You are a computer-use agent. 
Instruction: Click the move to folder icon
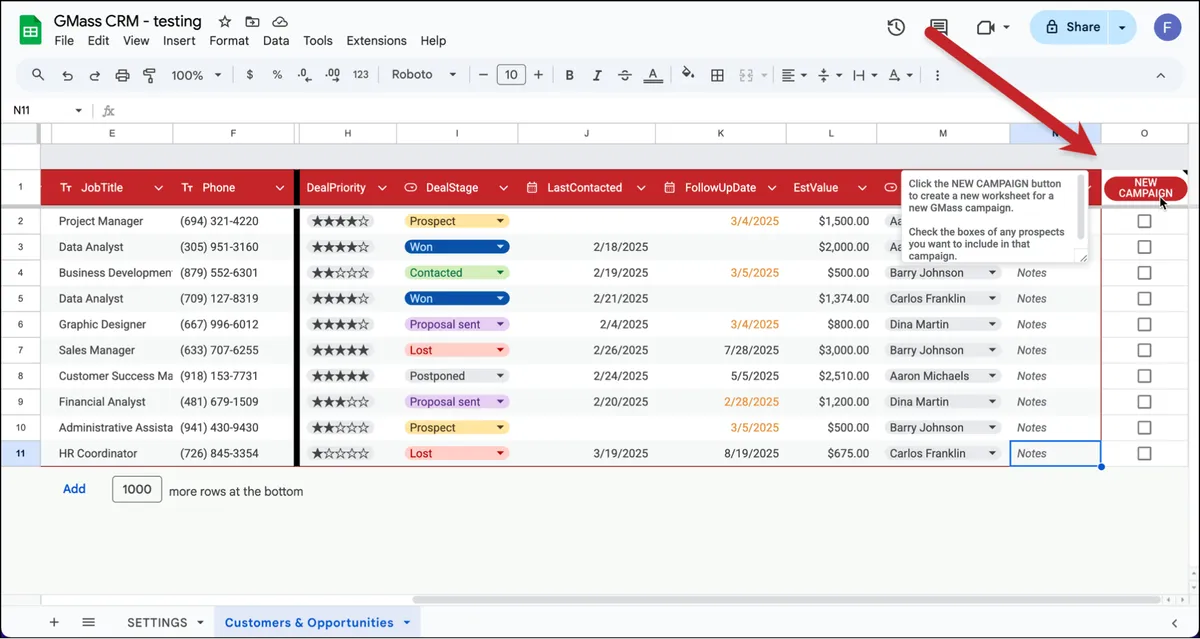click(252, 21)
